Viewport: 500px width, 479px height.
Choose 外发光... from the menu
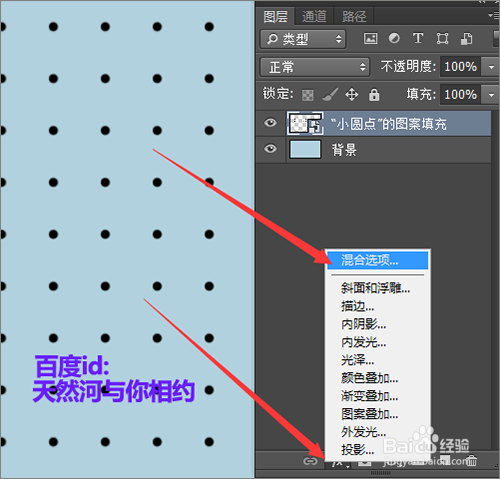click(378, 432)
